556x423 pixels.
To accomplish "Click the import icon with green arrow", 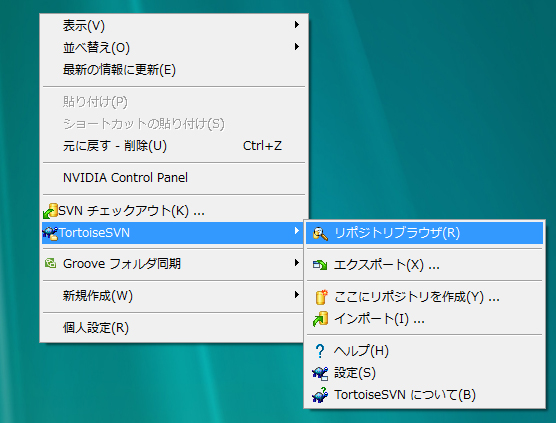I will click(320, 319).
